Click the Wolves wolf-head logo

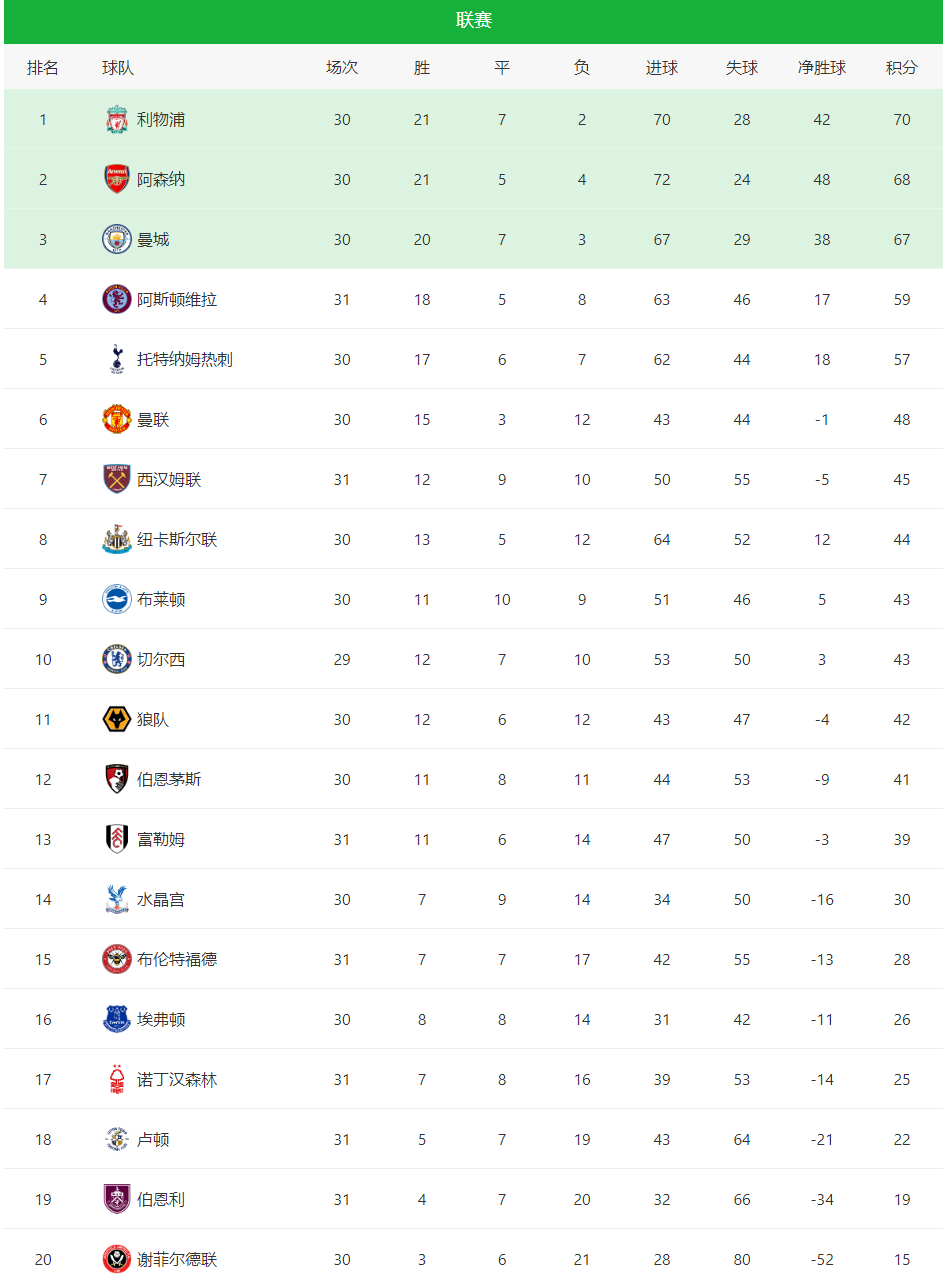tap(117, 720)
